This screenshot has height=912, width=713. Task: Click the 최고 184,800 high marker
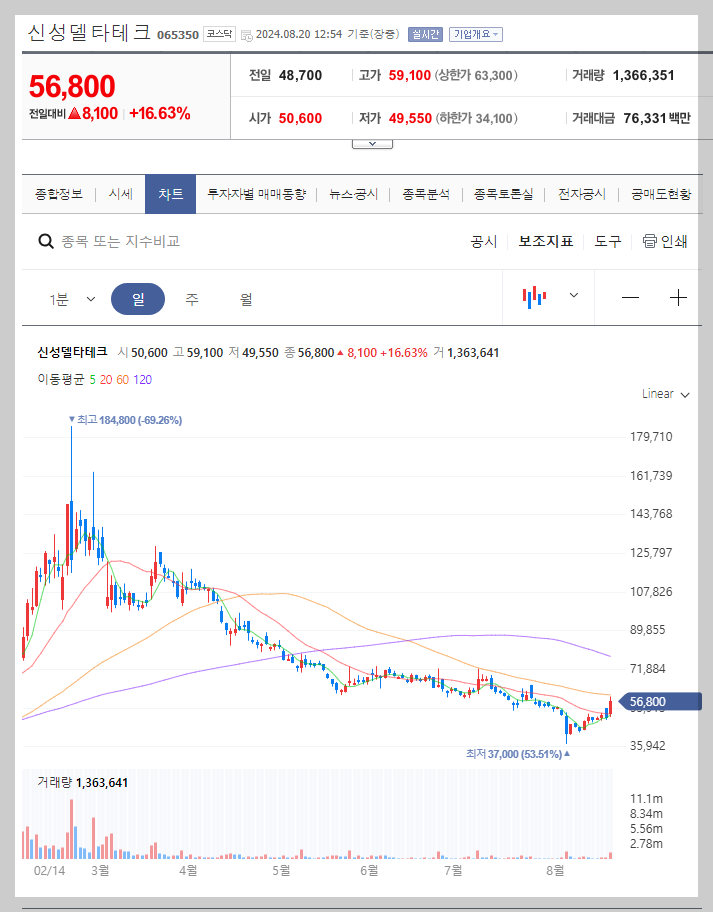click(x=125, y=420)
